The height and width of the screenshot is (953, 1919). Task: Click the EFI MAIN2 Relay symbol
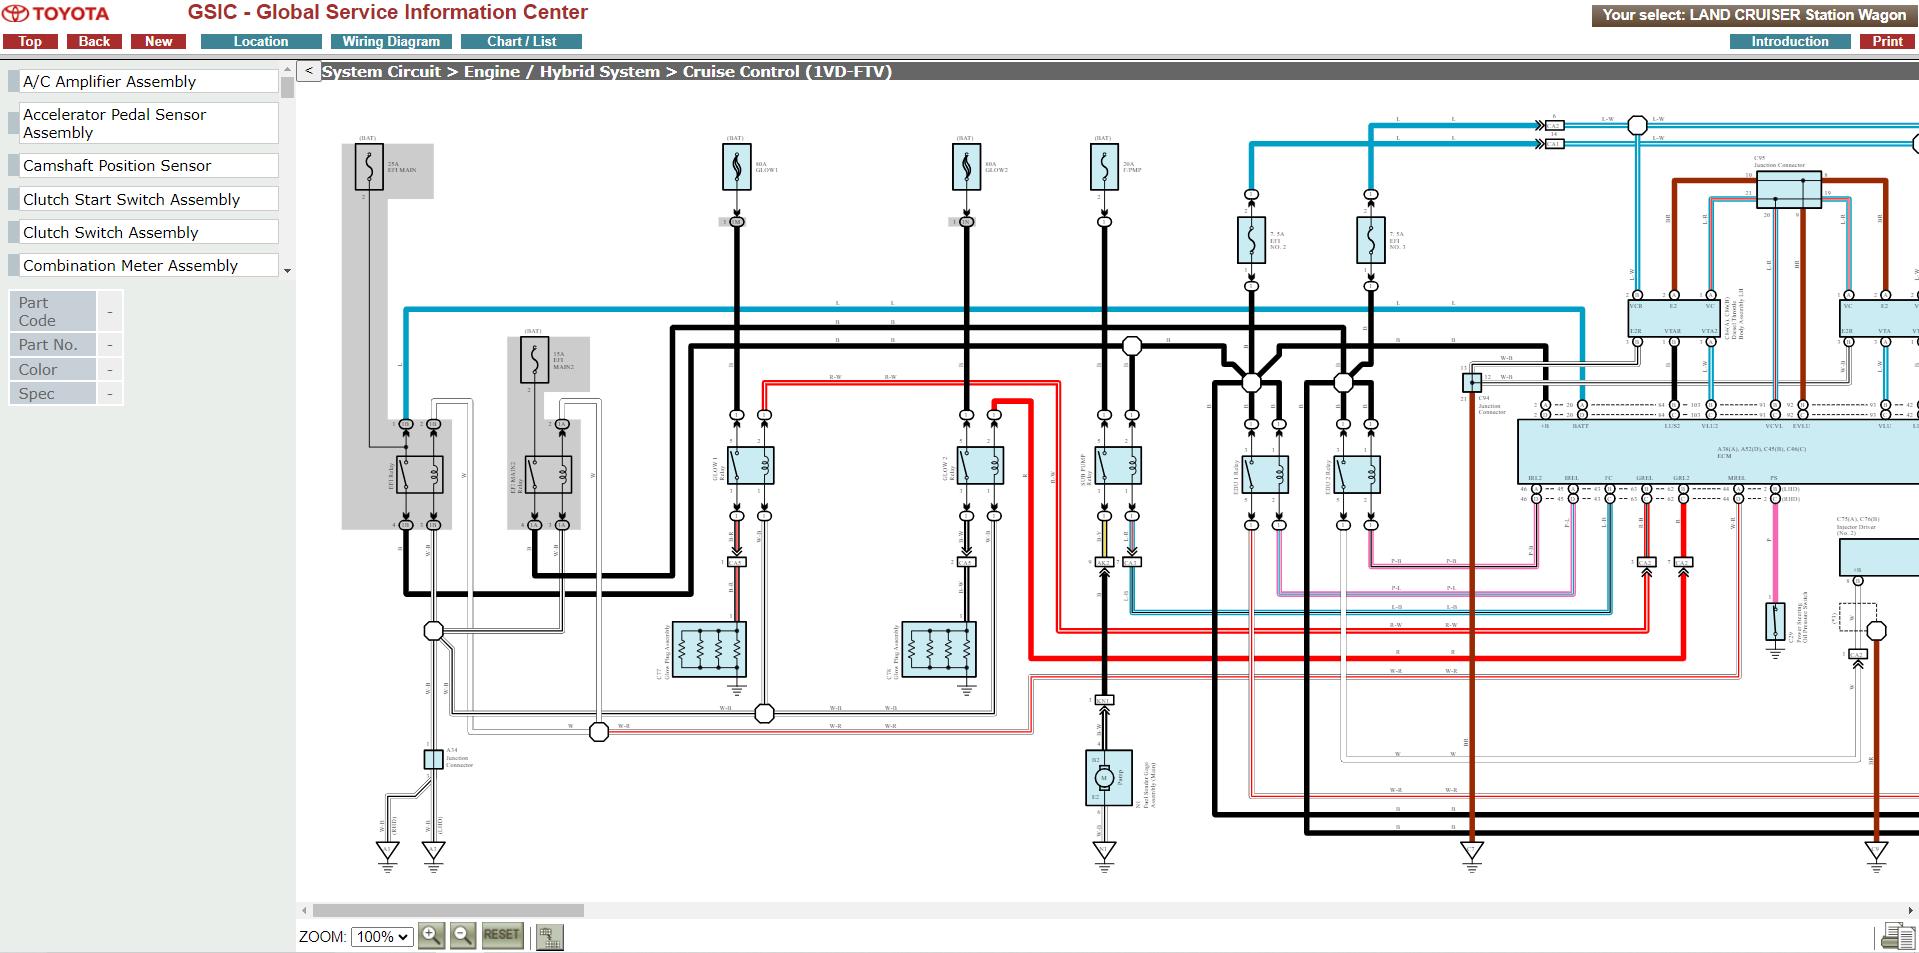[x=548, y=475]
